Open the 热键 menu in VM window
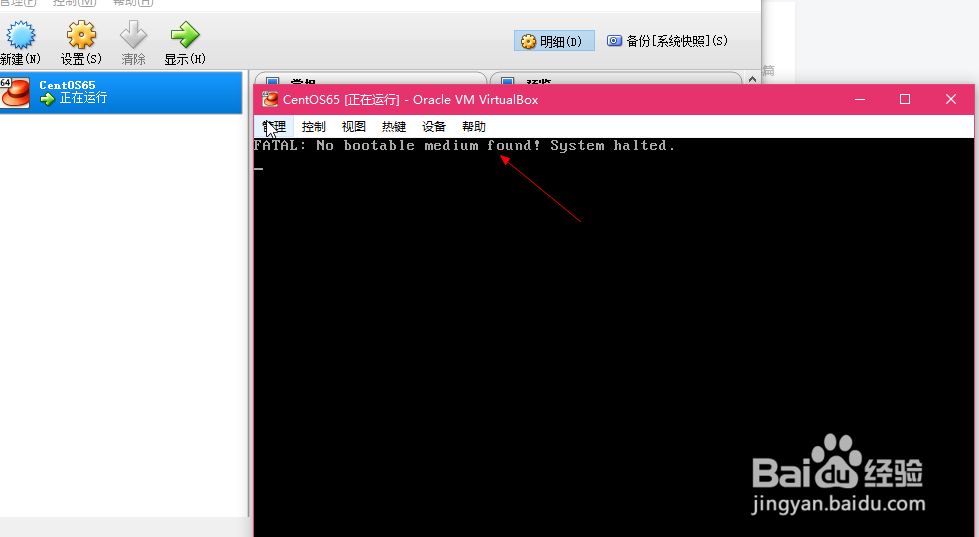This screenshot has width=979, height=537. (x=394, y=127)
